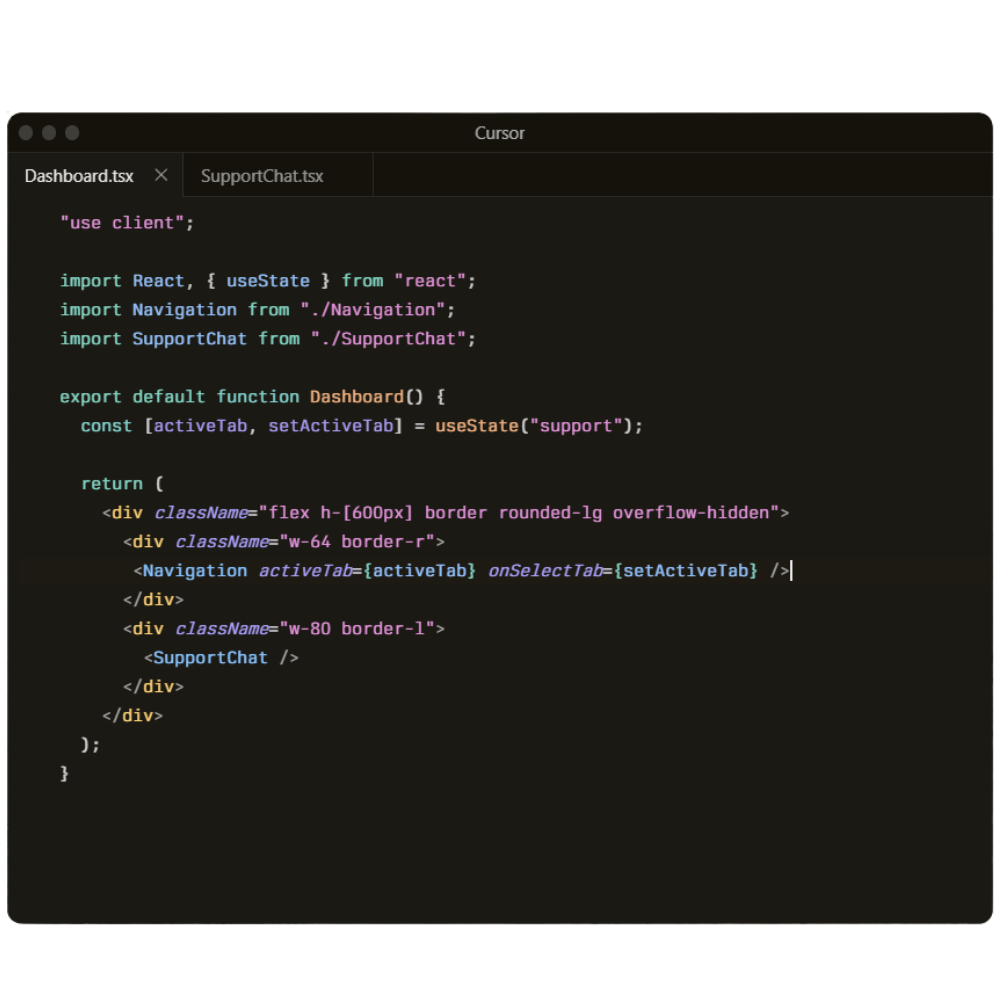This screenshot has height=1000, width=1000.
Task: Click the Navigation JSX component tag name
Action: [195, 571]
